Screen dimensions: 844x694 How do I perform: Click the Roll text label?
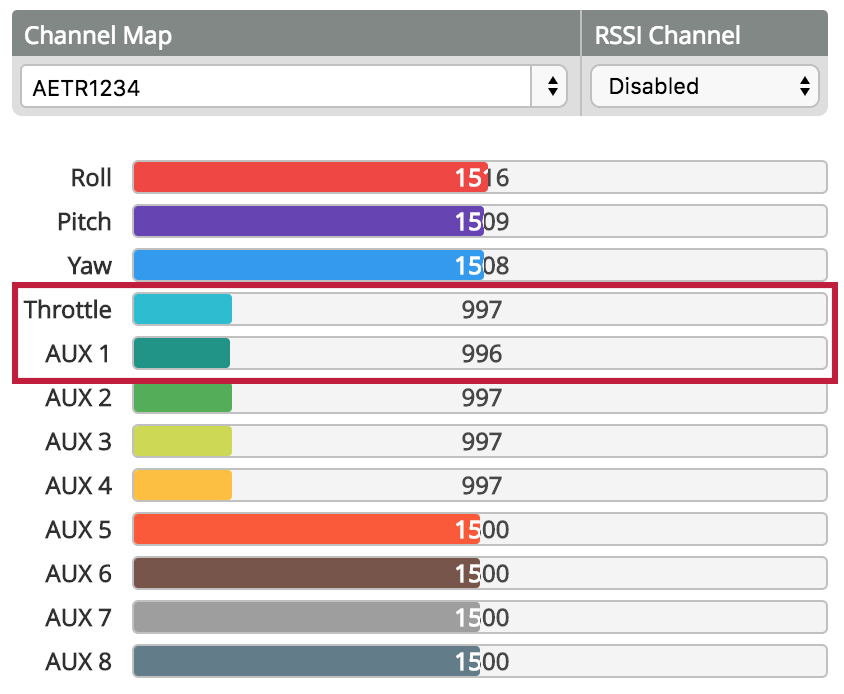91,178
